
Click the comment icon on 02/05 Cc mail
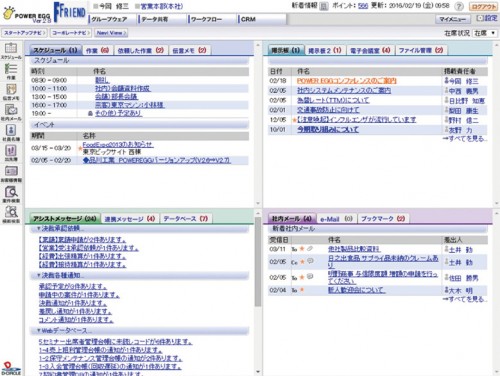point(310,261)
